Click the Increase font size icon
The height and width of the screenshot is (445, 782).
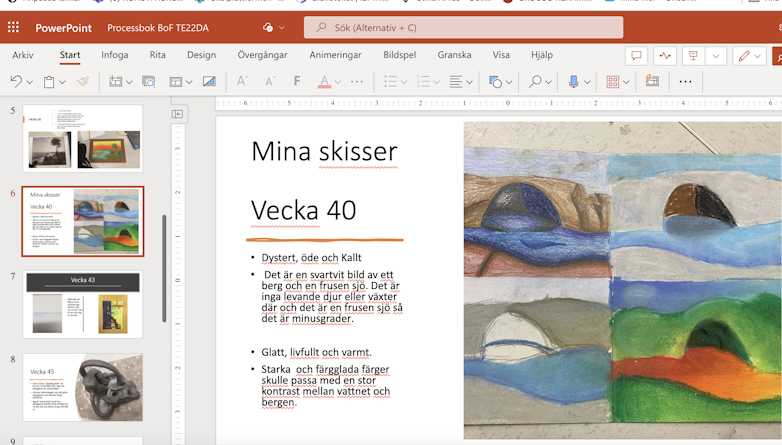241,81
